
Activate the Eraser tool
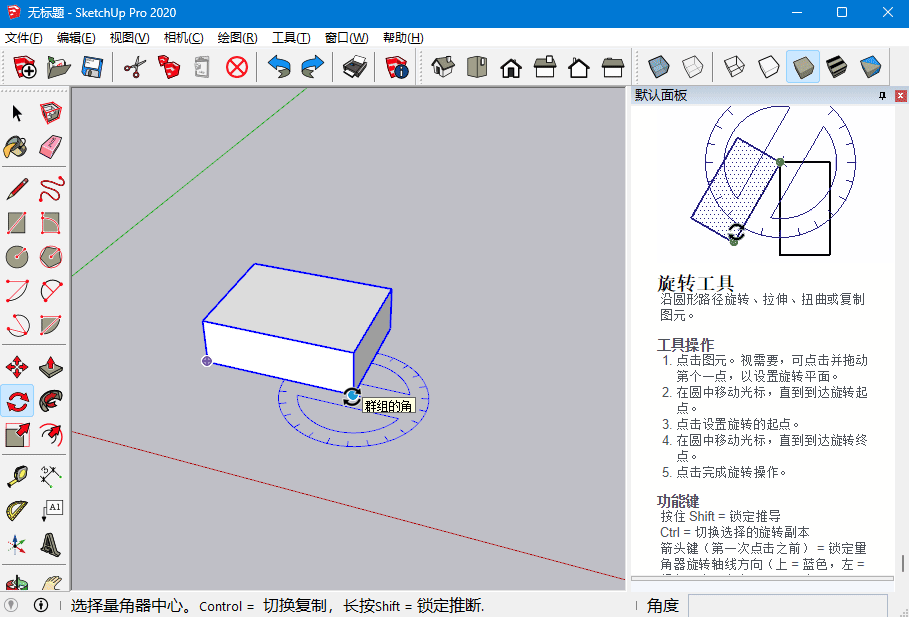click(x=51, y=147)
